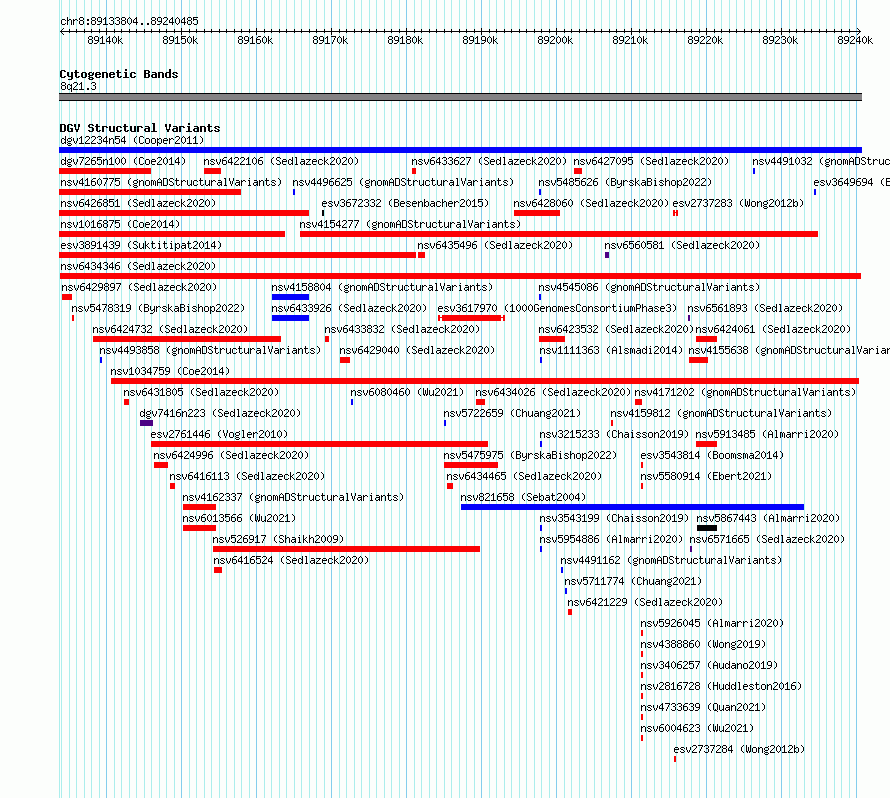890x798 pixels.
Task: Click nsv4159812 gnomADStructuralVariants label
Action: coord(721,413)
